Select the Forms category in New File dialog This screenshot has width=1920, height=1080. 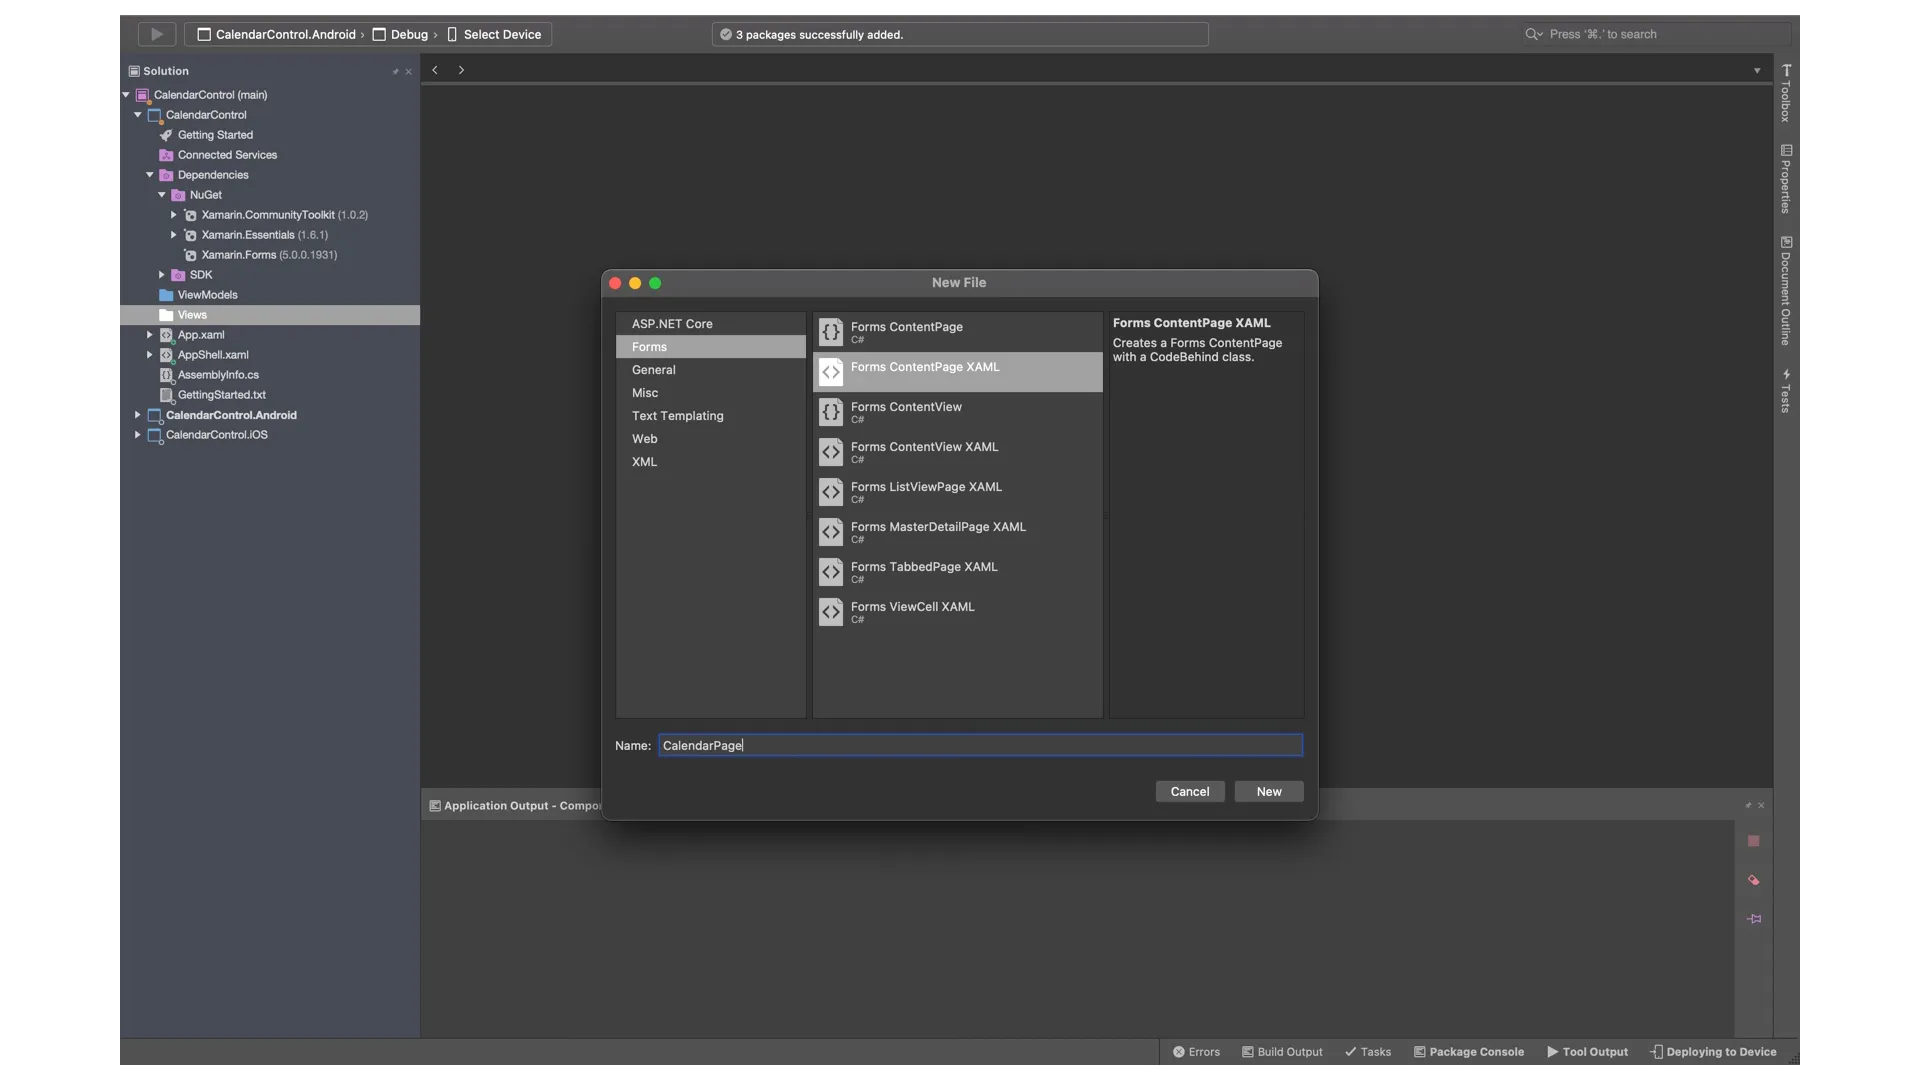[x=649, y=345]
